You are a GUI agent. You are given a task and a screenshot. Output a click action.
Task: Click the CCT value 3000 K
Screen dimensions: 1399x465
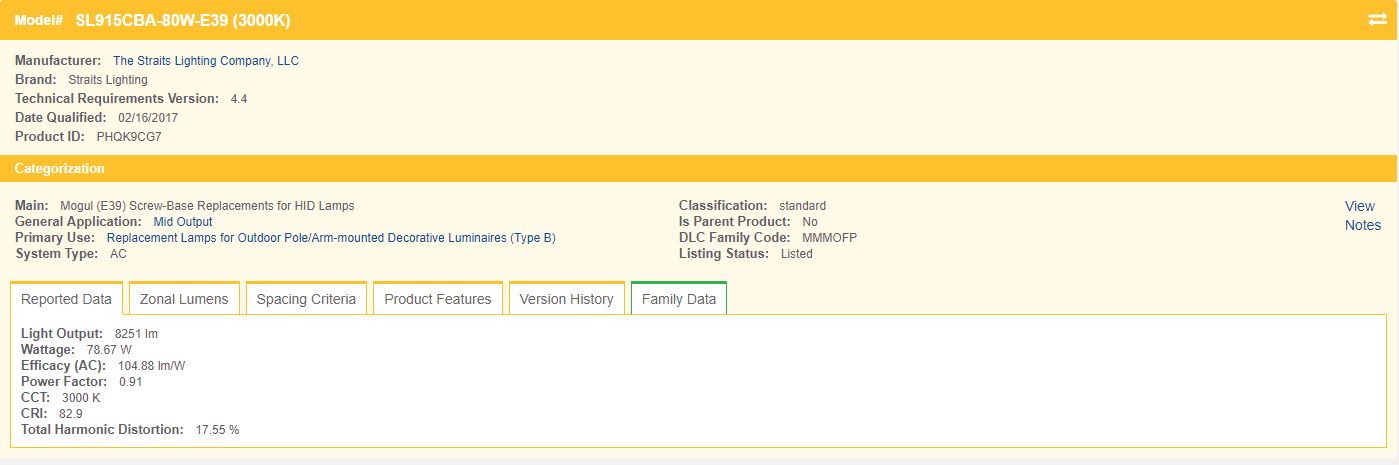(x=81, y=398)
